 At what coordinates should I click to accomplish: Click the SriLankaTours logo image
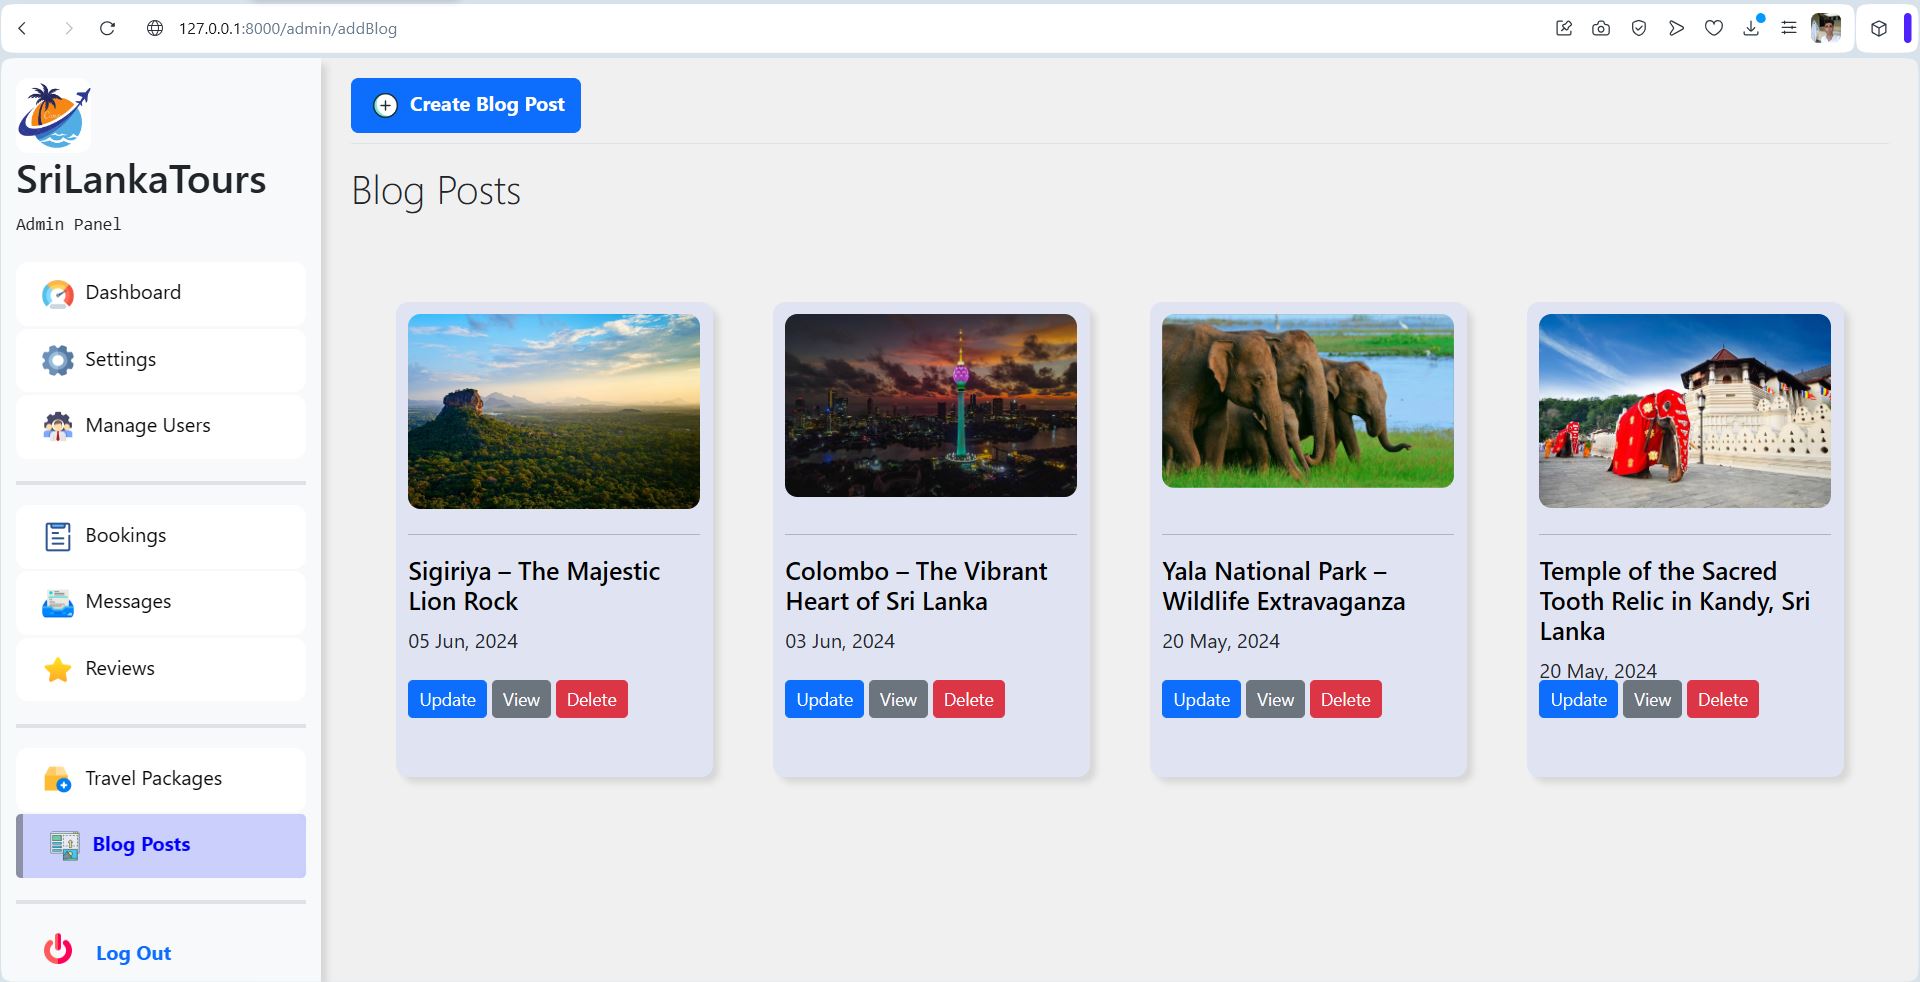pos(54,115)
